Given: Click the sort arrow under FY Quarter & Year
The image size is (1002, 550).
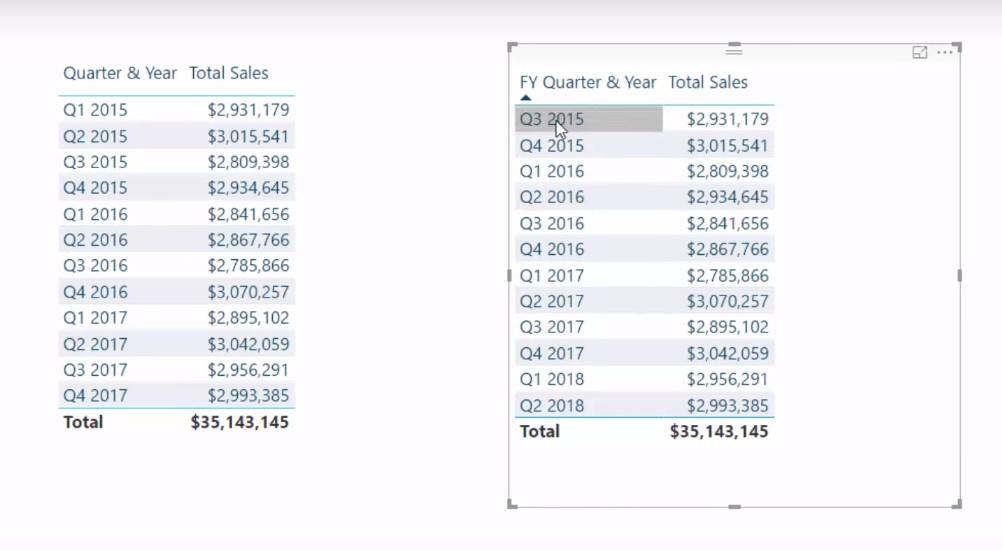Looking at the screenshot, I should tap(525, 98).
